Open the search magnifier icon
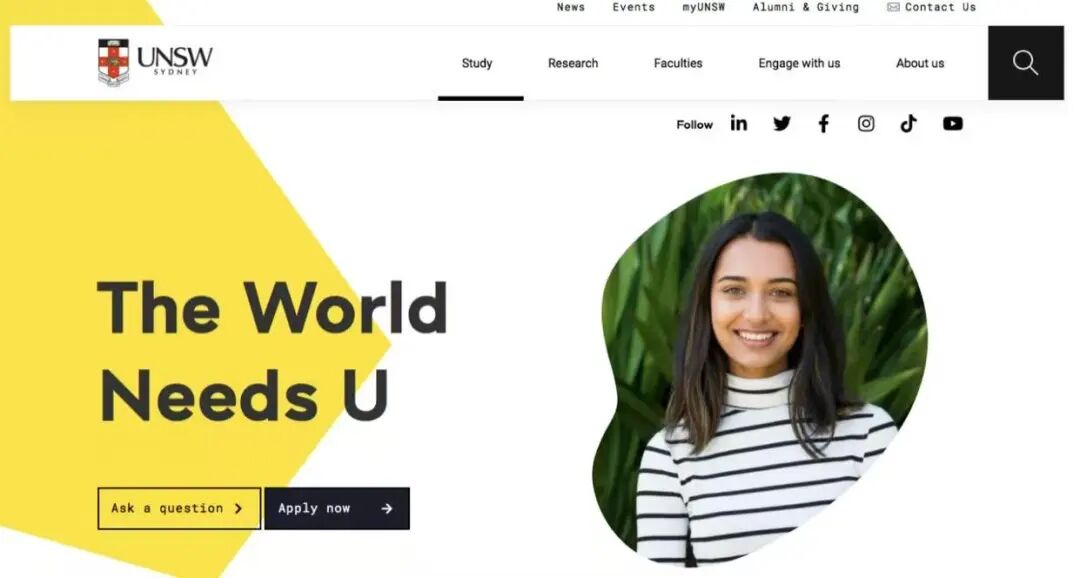Image resolution: width=1080 pixels, height=578 pixels. (1025, 63)
